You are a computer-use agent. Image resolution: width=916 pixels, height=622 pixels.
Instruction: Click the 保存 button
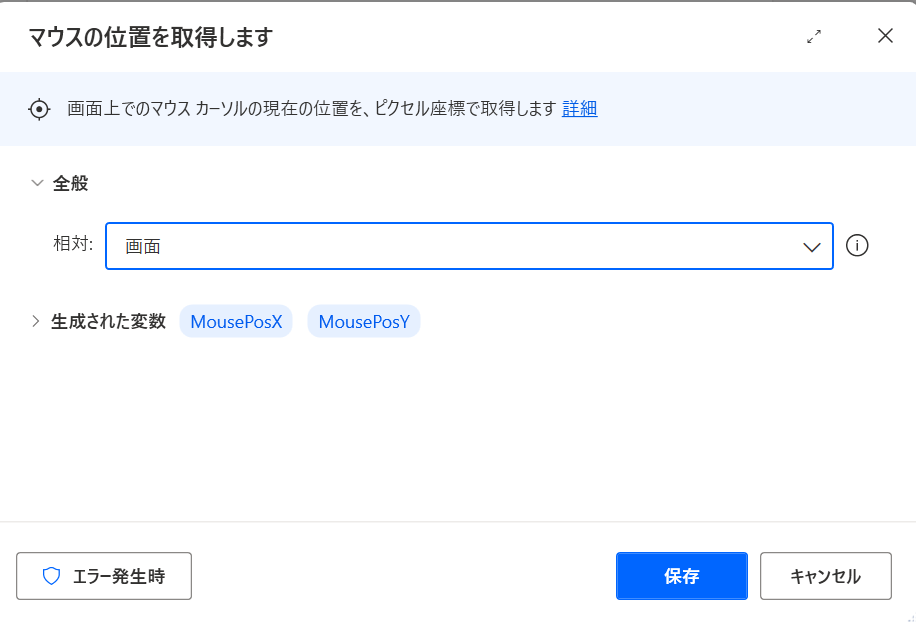point(682,576)
